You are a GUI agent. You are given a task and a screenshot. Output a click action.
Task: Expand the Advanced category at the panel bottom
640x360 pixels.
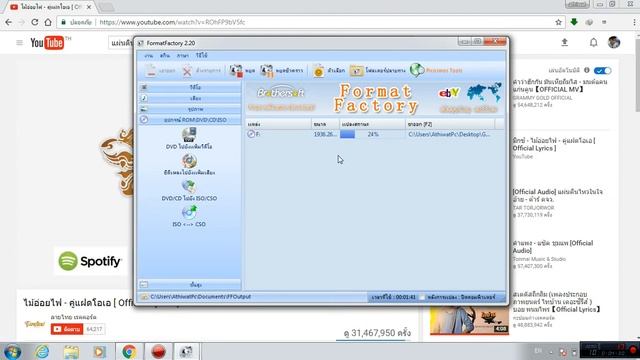coord(190,284)
